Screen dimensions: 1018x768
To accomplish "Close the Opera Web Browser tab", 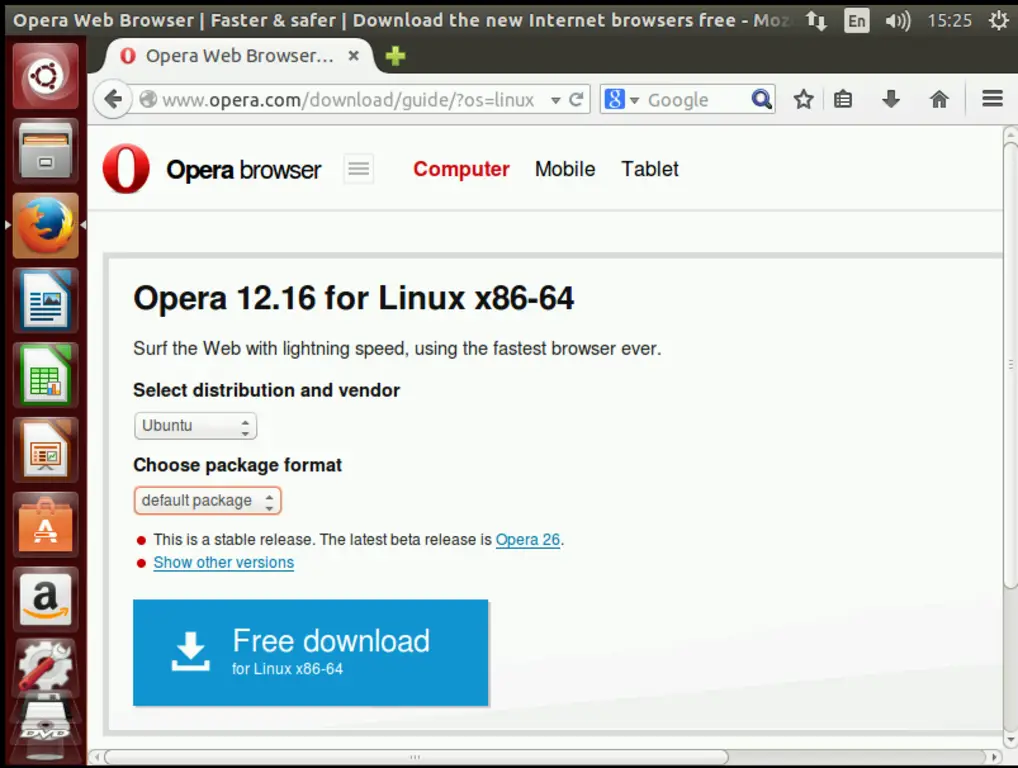I will 353,56.
